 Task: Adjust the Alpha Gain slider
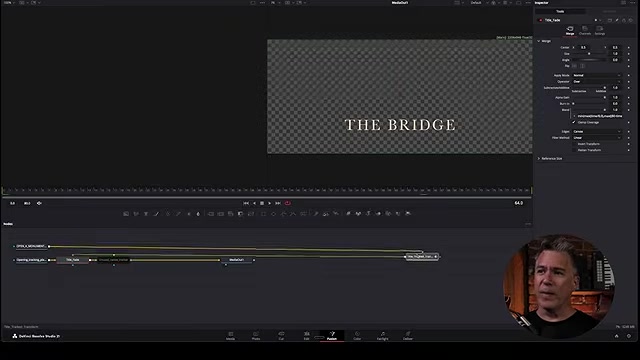pos(589,97)
